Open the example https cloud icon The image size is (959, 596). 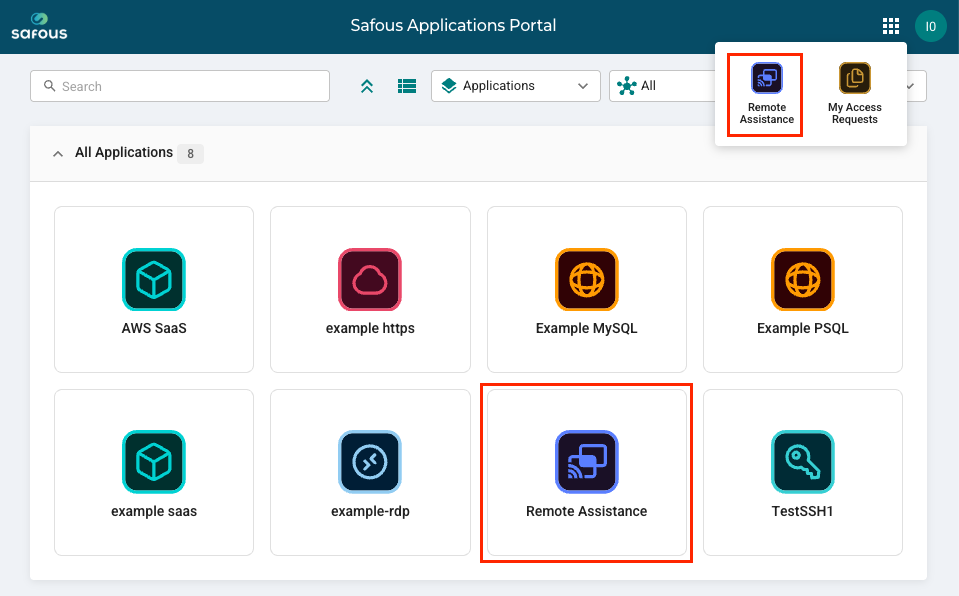pyautogui.click(x=370, y=280)
